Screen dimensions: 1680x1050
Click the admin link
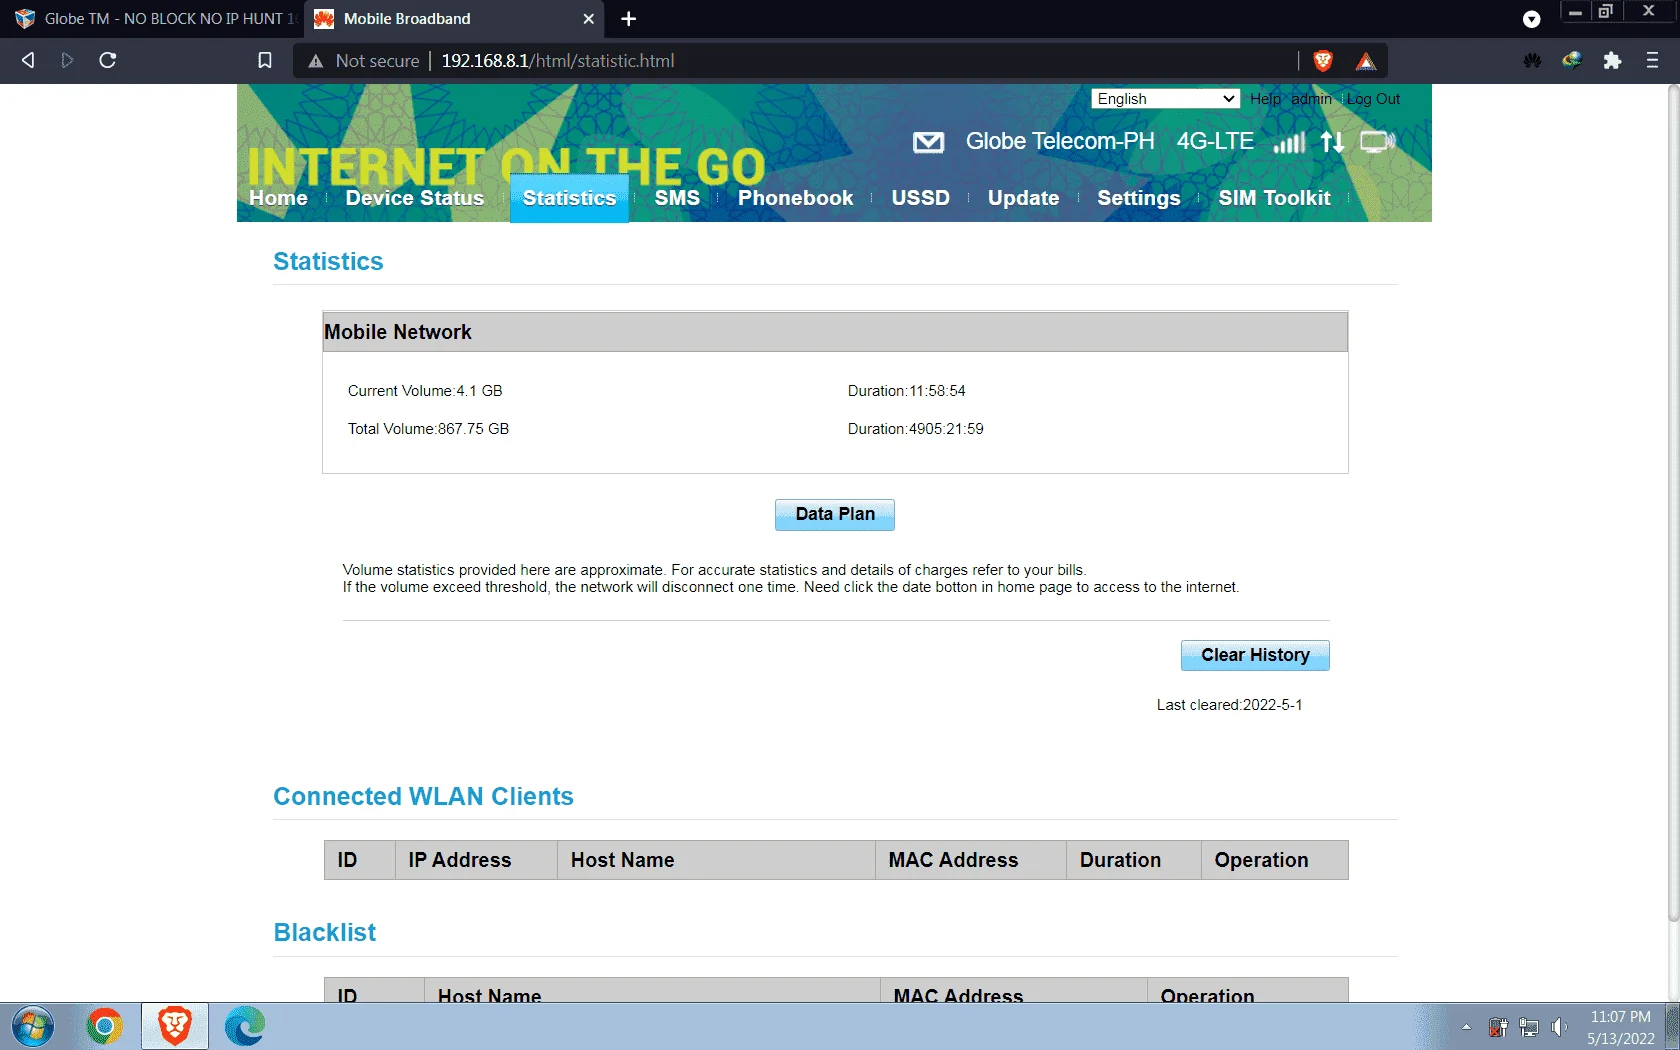click(x=1311, y=99)
